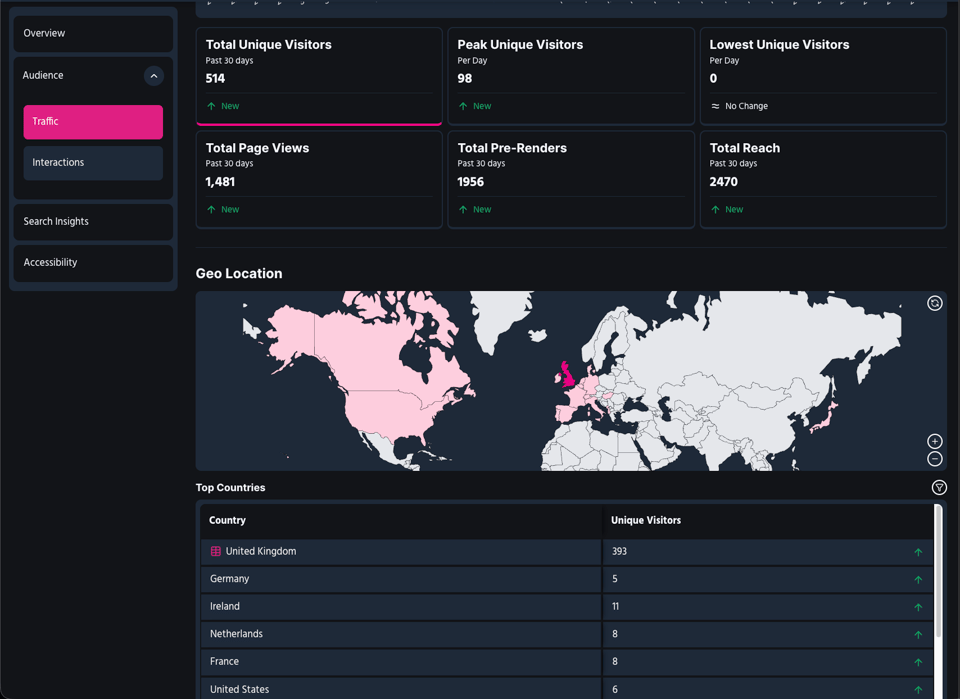Click the 1,481 page views value

(220, 182)
